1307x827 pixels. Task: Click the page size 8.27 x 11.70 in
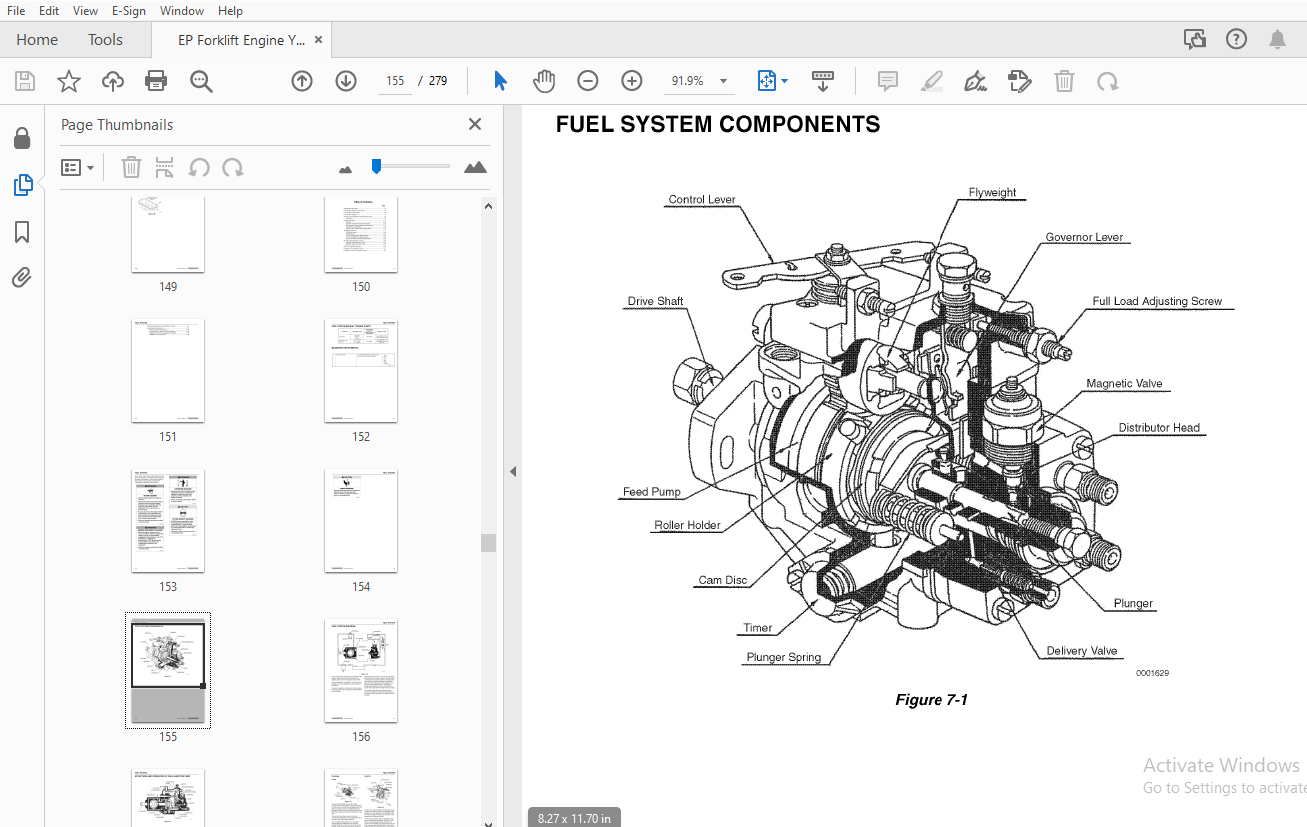click(574, 817)
